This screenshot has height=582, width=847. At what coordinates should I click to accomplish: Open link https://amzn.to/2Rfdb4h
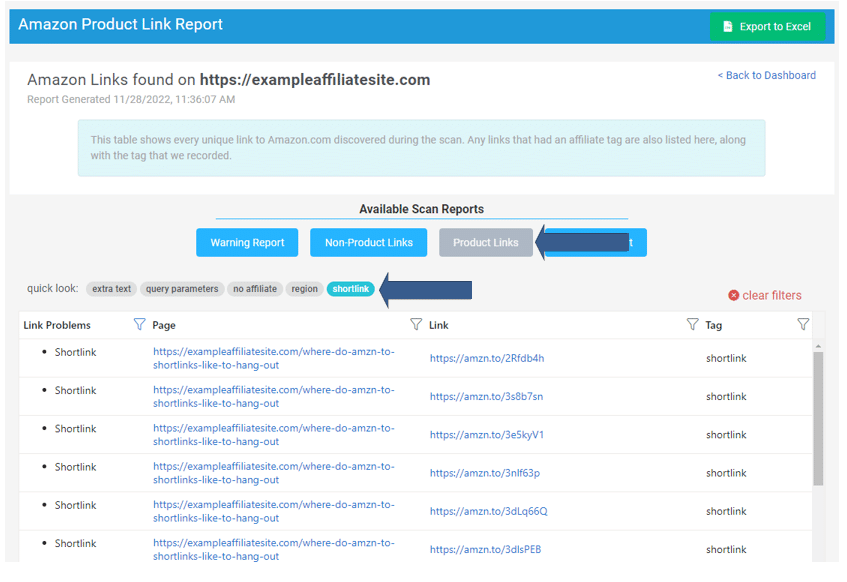pos(487,358)
